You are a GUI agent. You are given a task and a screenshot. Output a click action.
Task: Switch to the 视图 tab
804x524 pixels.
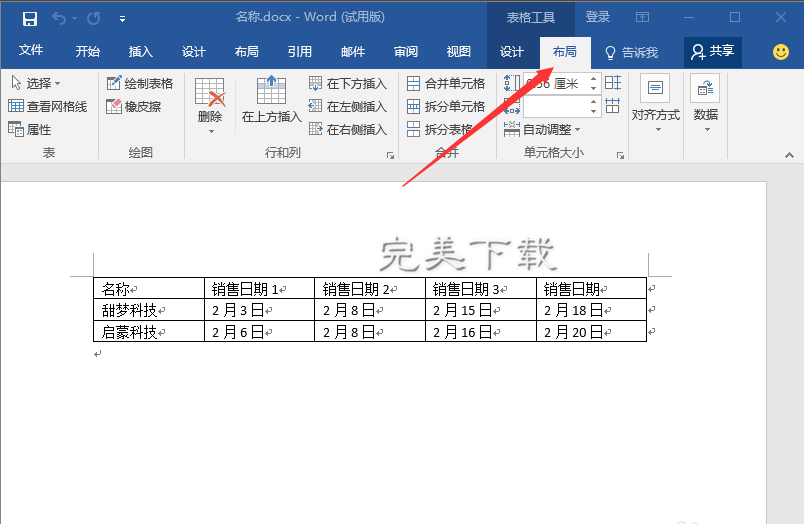tap(459, 52)
